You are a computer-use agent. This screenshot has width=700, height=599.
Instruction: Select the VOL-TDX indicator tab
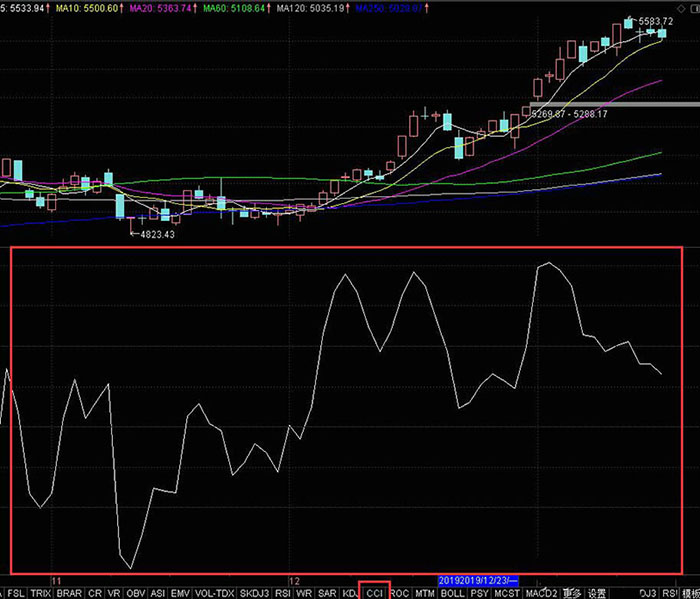214,593
